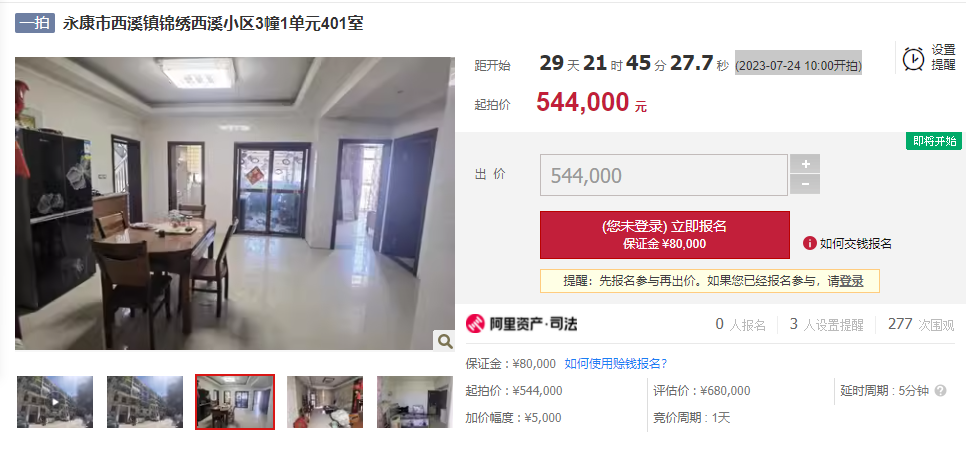Click 如何交钱报名 help link
This screenshot has height=460, width=966.
point(855,243)
